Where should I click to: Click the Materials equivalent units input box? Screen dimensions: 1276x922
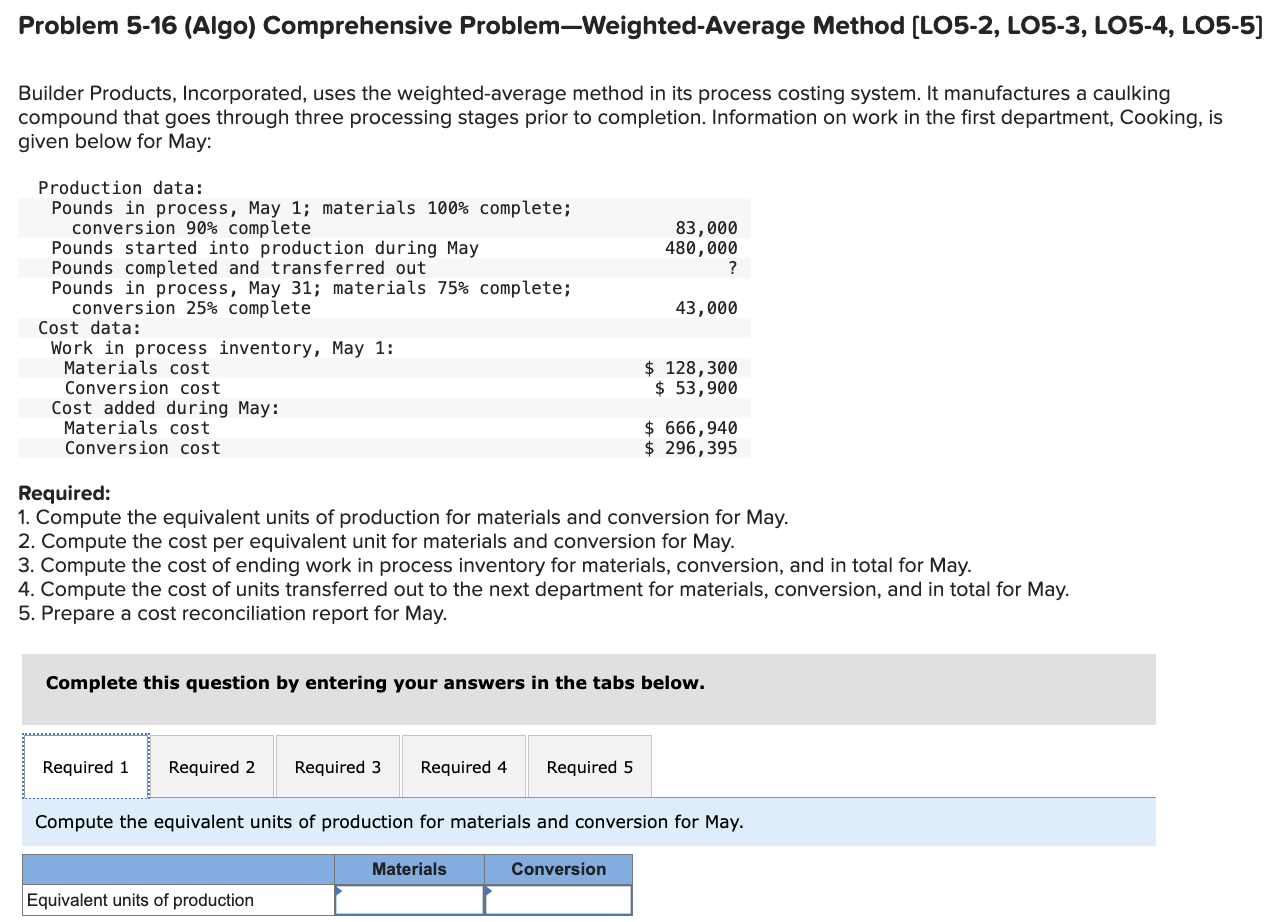coord(412,899)
